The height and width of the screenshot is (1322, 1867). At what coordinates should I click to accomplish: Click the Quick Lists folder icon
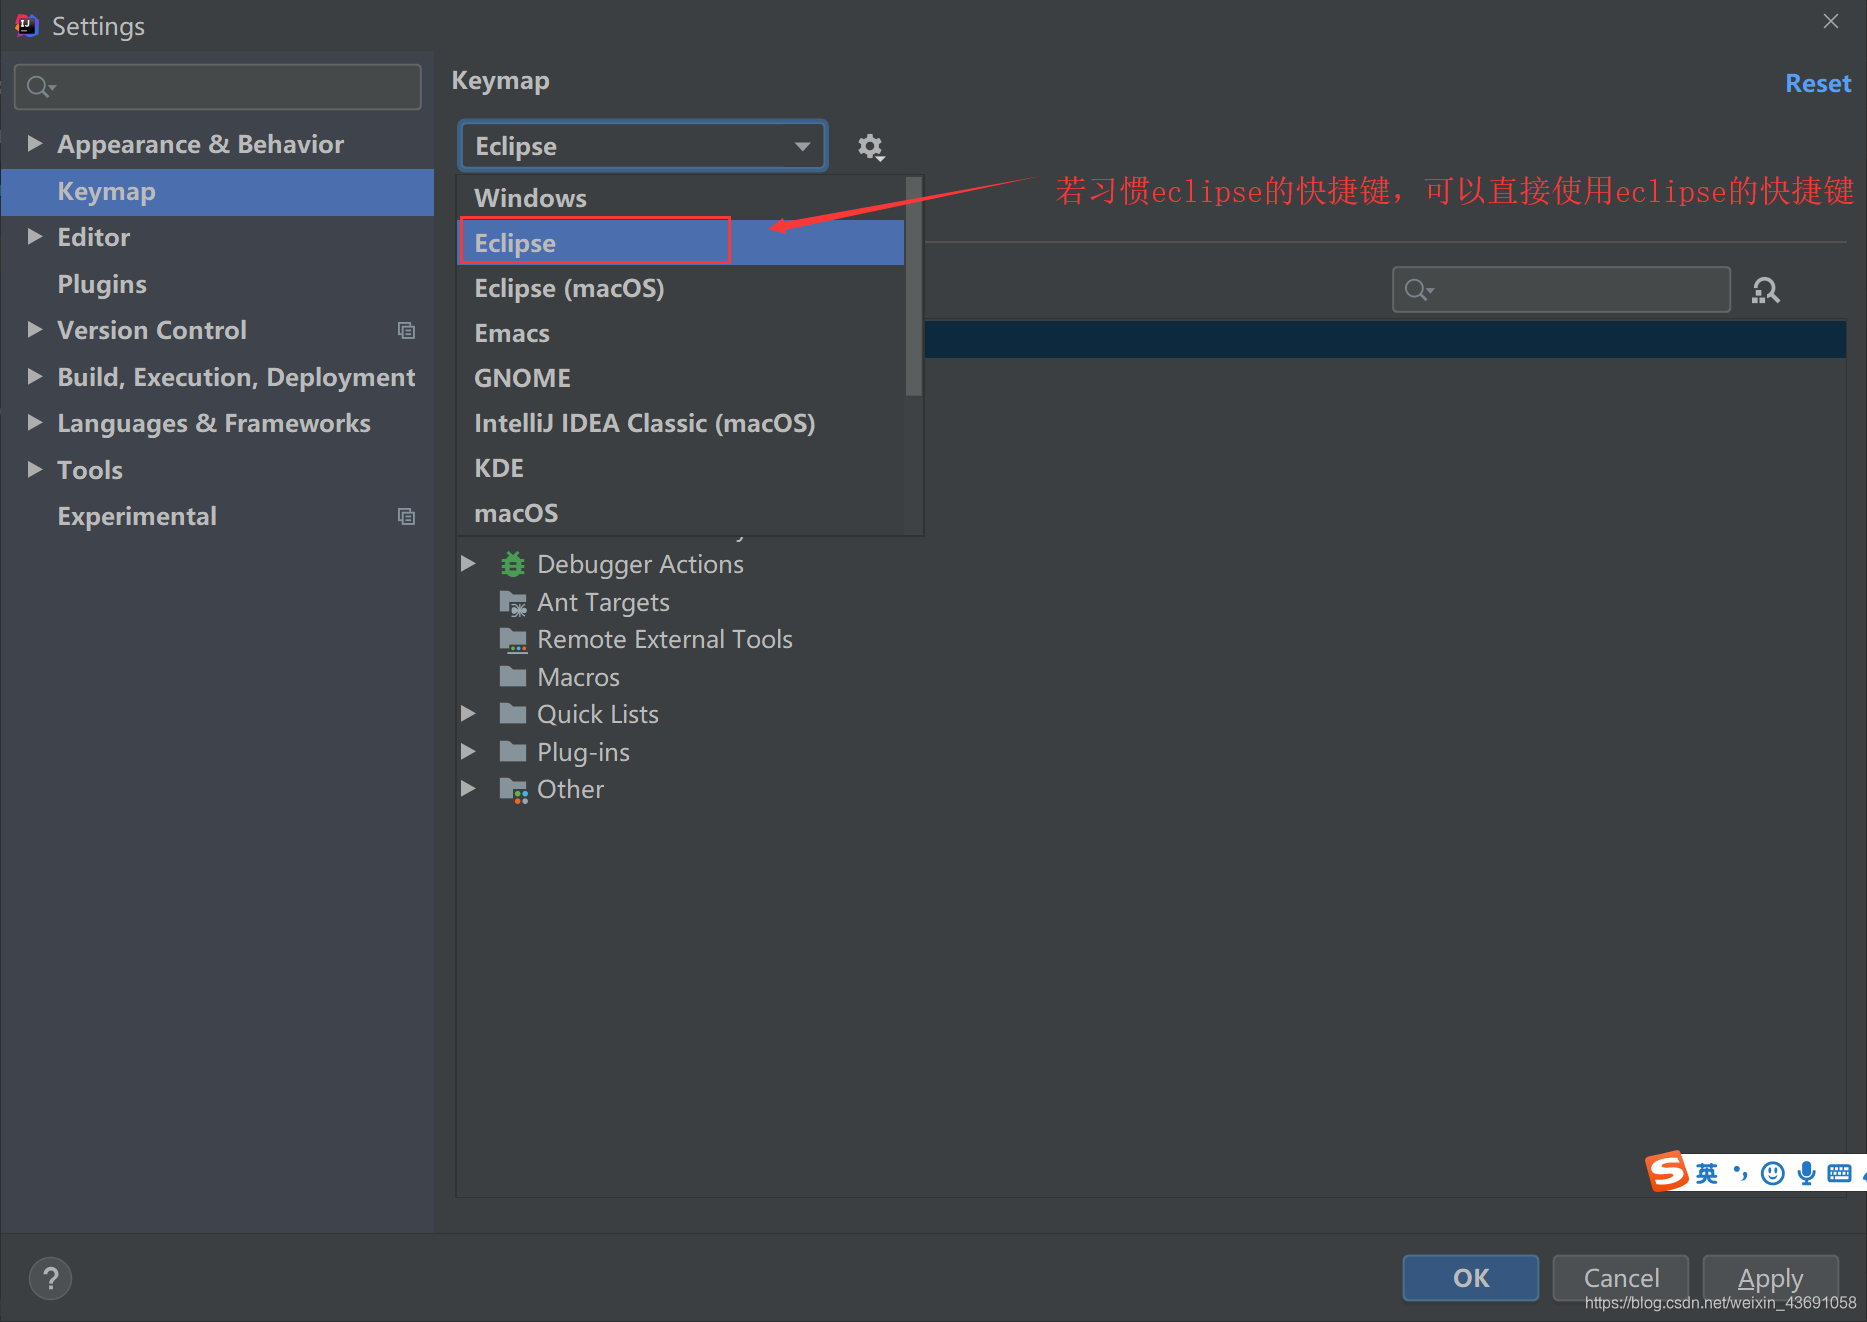(513, 714)
